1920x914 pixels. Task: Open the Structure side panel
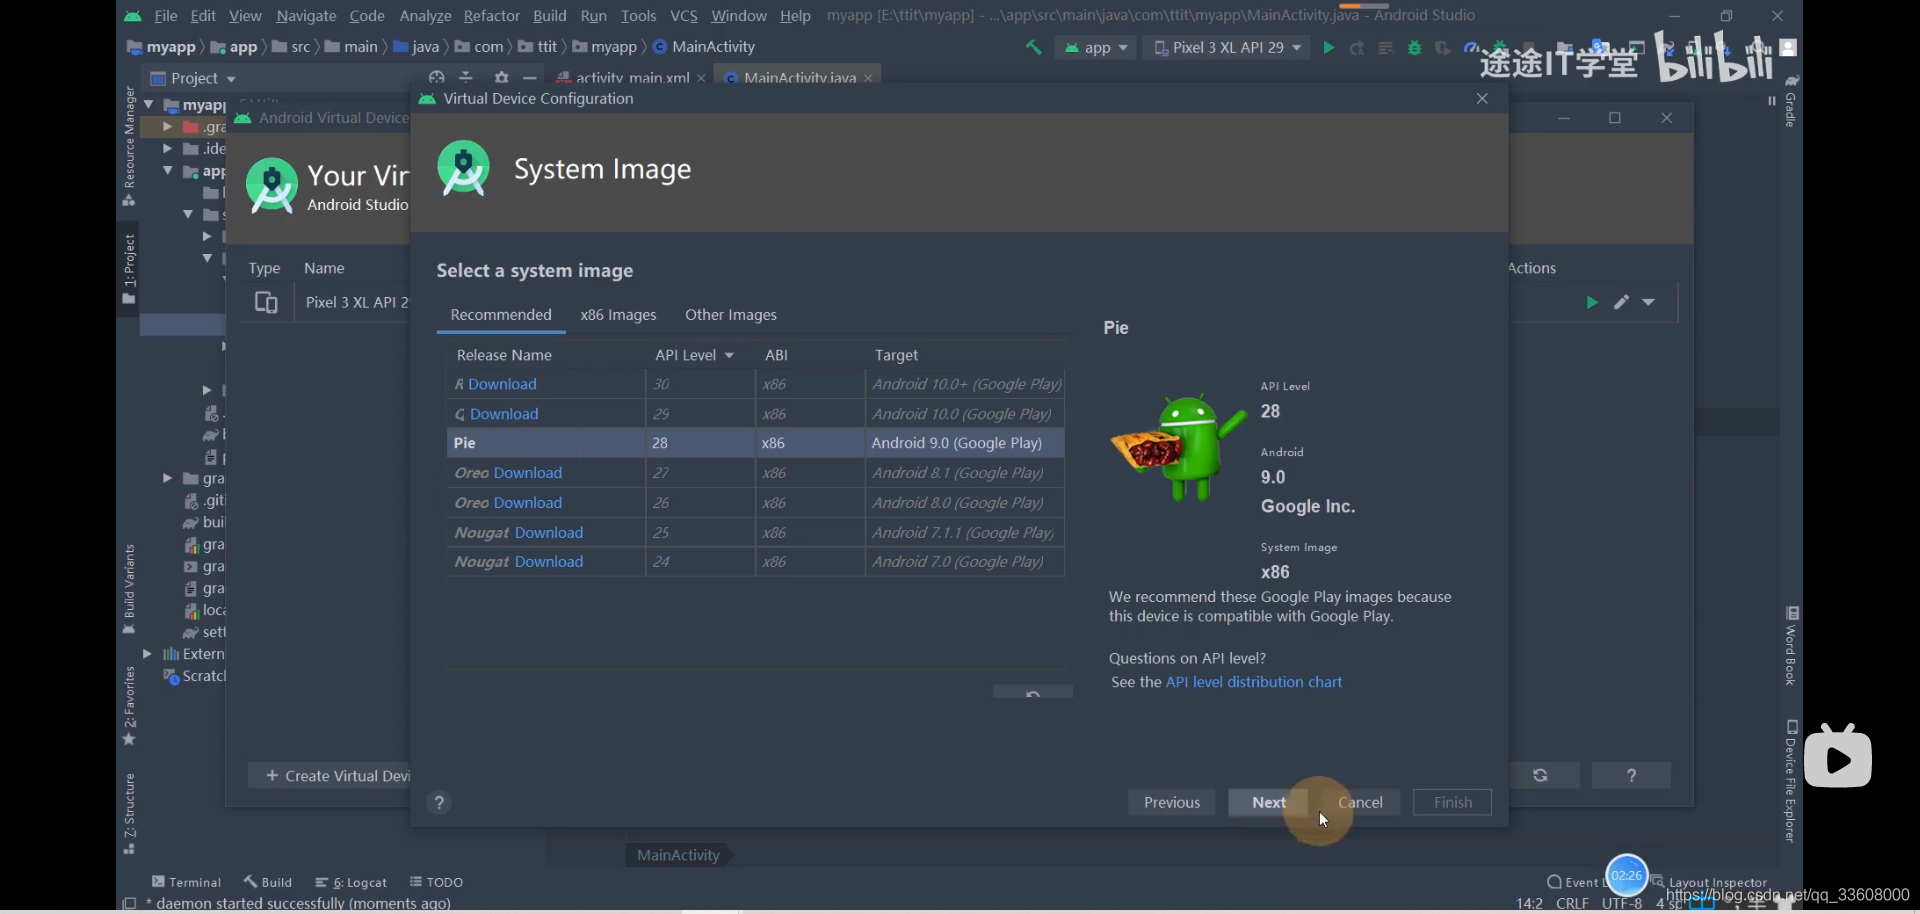tap(129, 813)
